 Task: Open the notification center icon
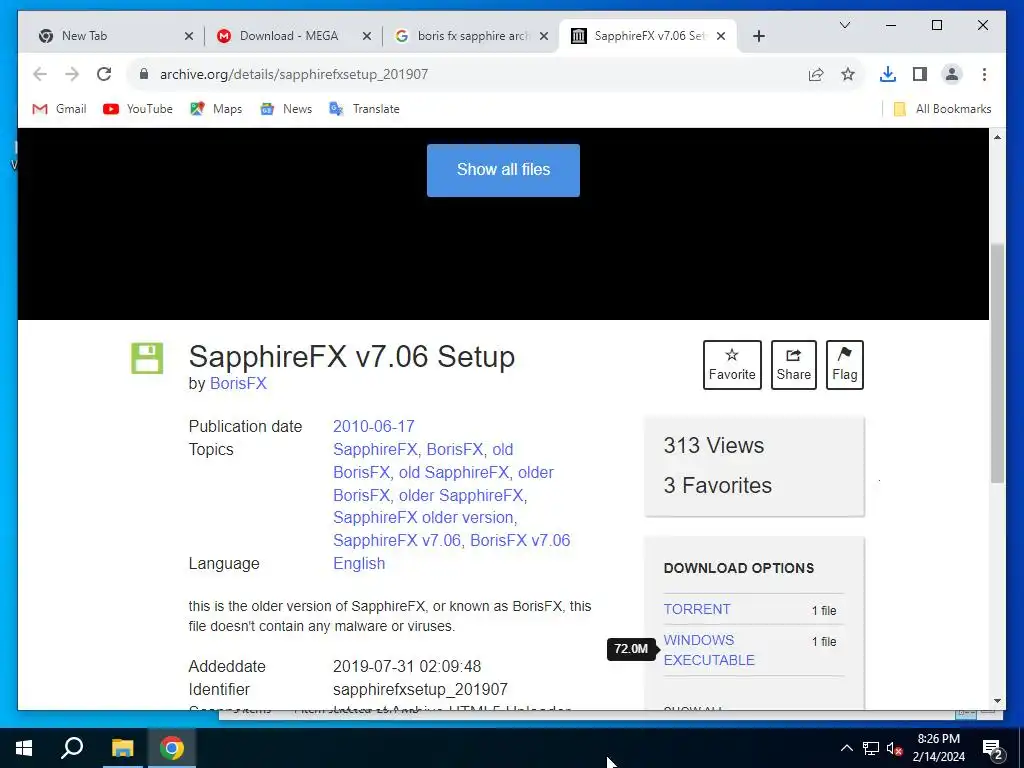click(x=992, y=749)
